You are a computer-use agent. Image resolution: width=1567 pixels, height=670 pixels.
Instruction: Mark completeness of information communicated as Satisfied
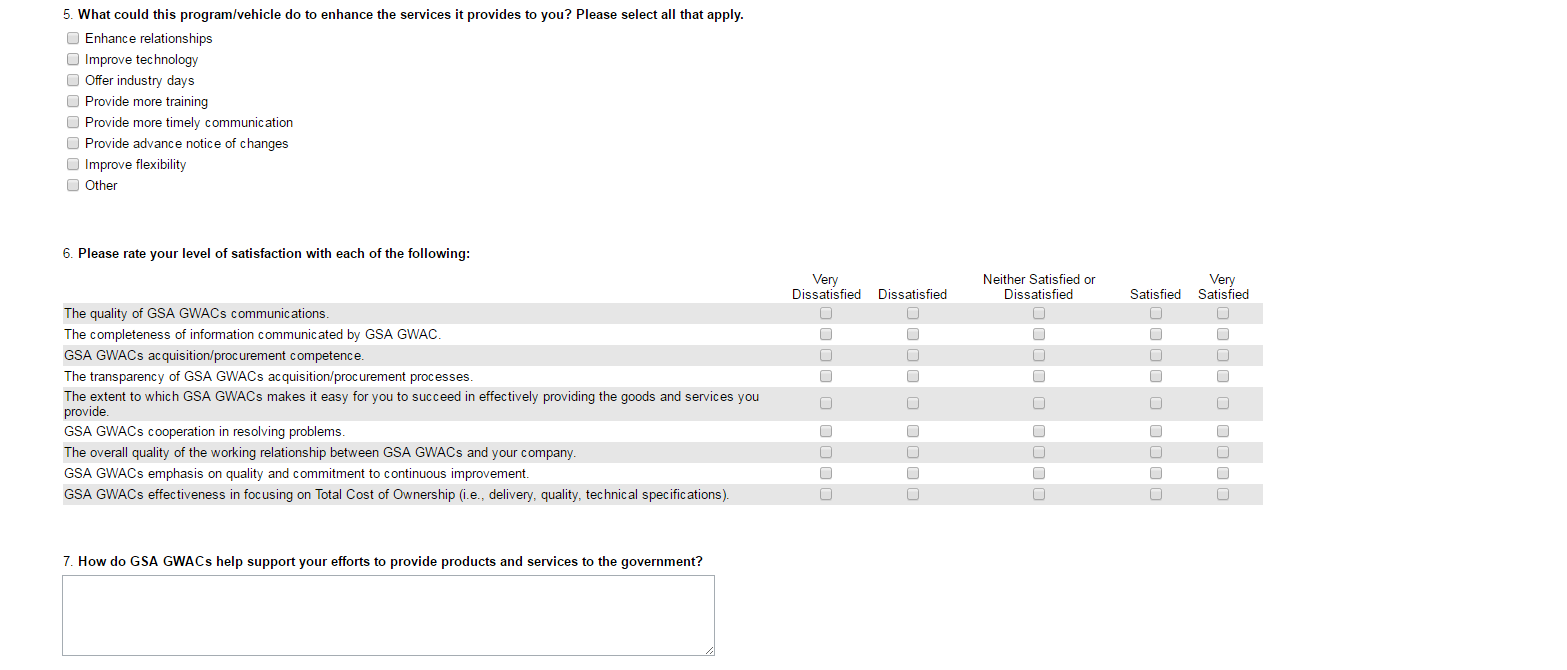1156,334
